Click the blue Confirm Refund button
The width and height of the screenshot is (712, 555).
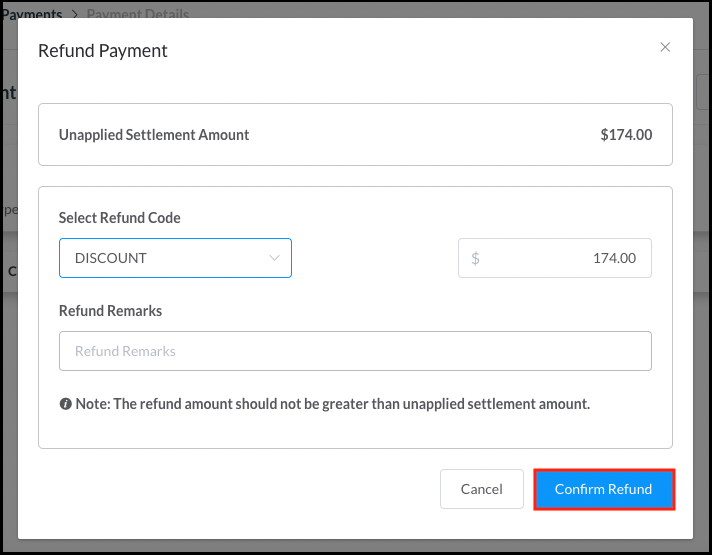603,489
